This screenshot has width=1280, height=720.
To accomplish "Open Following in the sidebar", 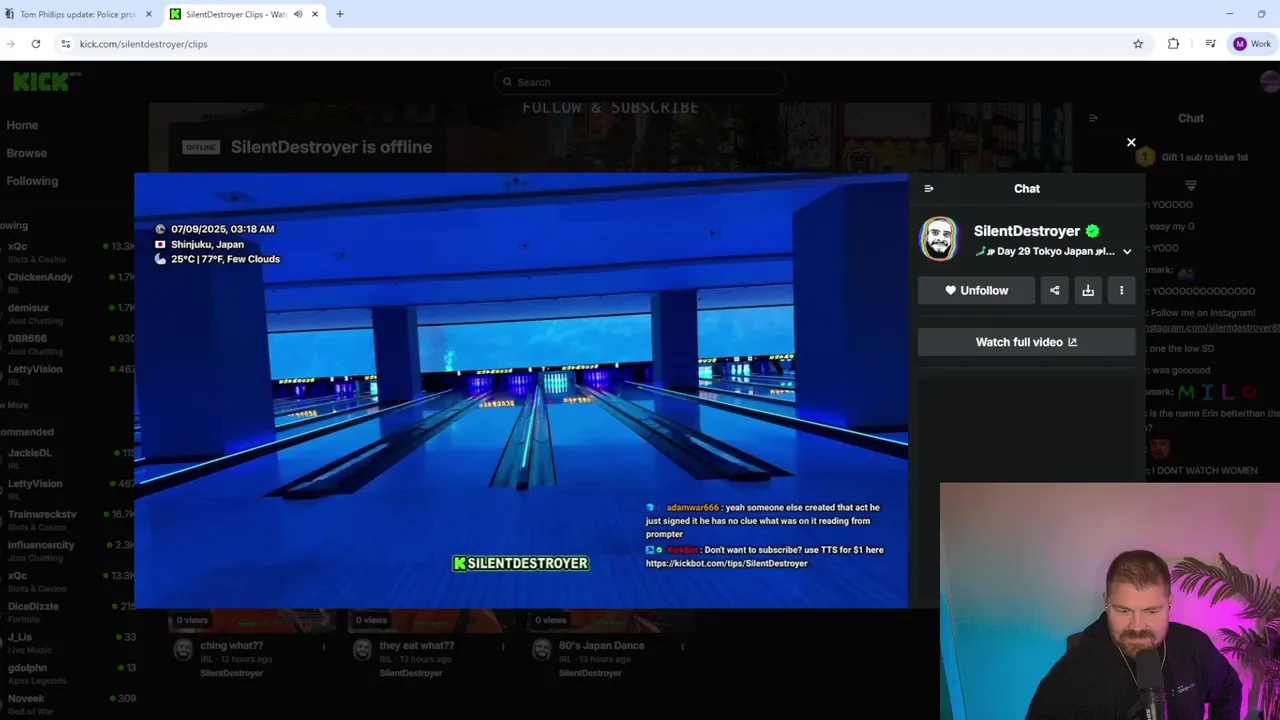I will click(32, 181).
